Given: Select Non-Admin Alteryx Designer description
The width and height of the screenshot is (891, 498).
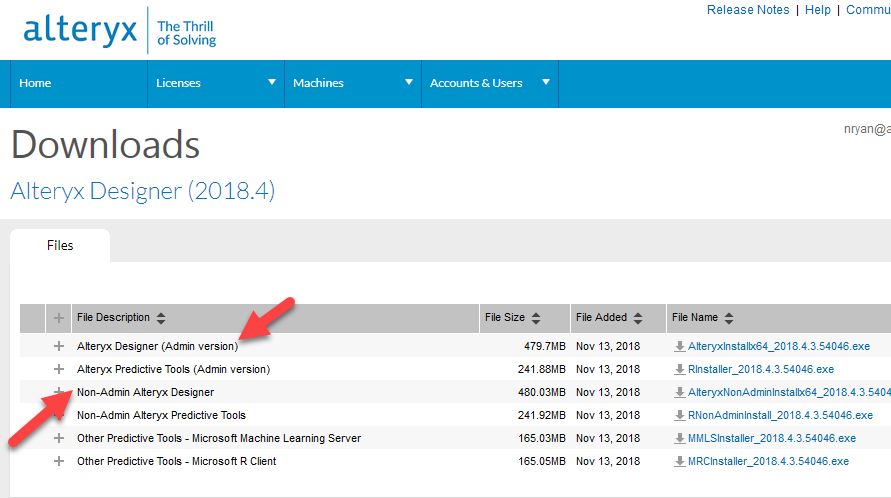Looking at the screenshot, I should (x=145, y=392).
